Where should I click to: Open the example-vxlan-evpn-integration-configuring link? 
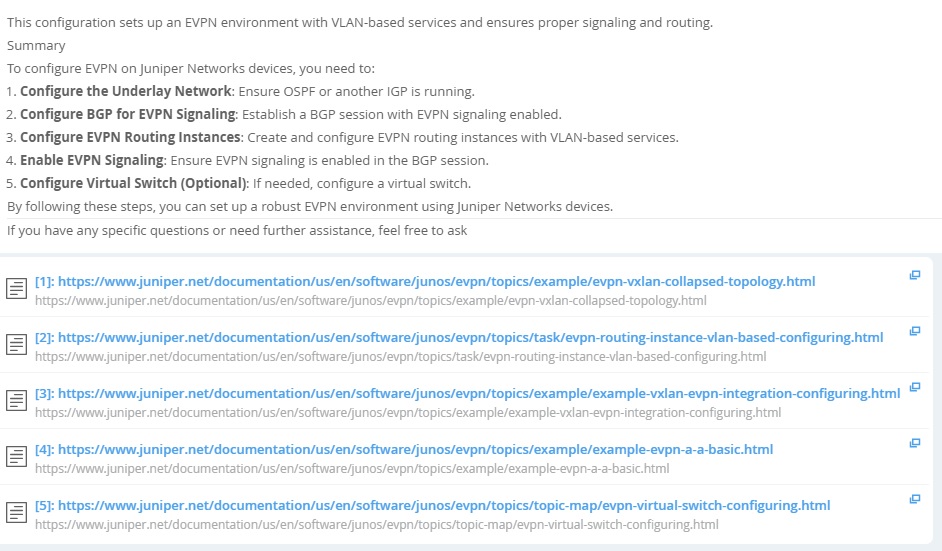[x=467, y=393]
